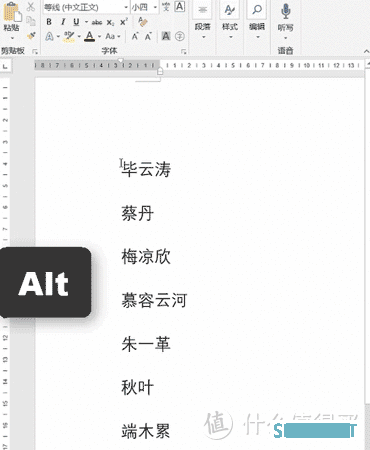Toggle superscript formatting
Screen dimensions: 370x450
point(124,22)
